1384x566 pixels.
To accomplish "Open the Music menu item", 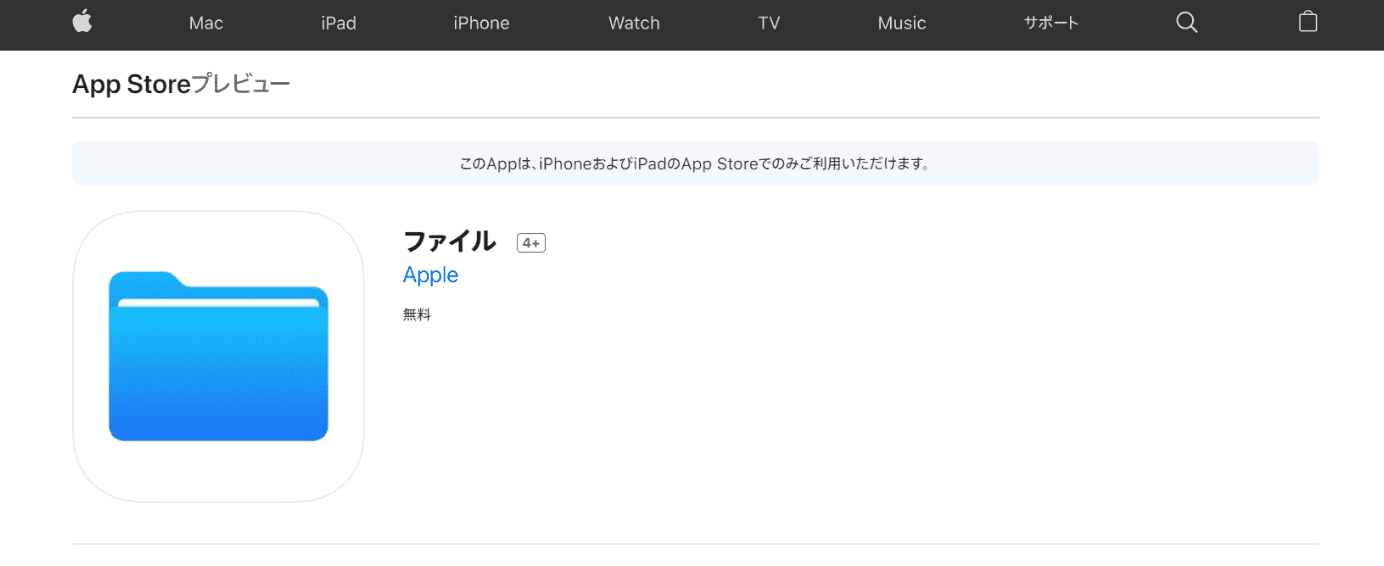I will click(x=902, y=23).
